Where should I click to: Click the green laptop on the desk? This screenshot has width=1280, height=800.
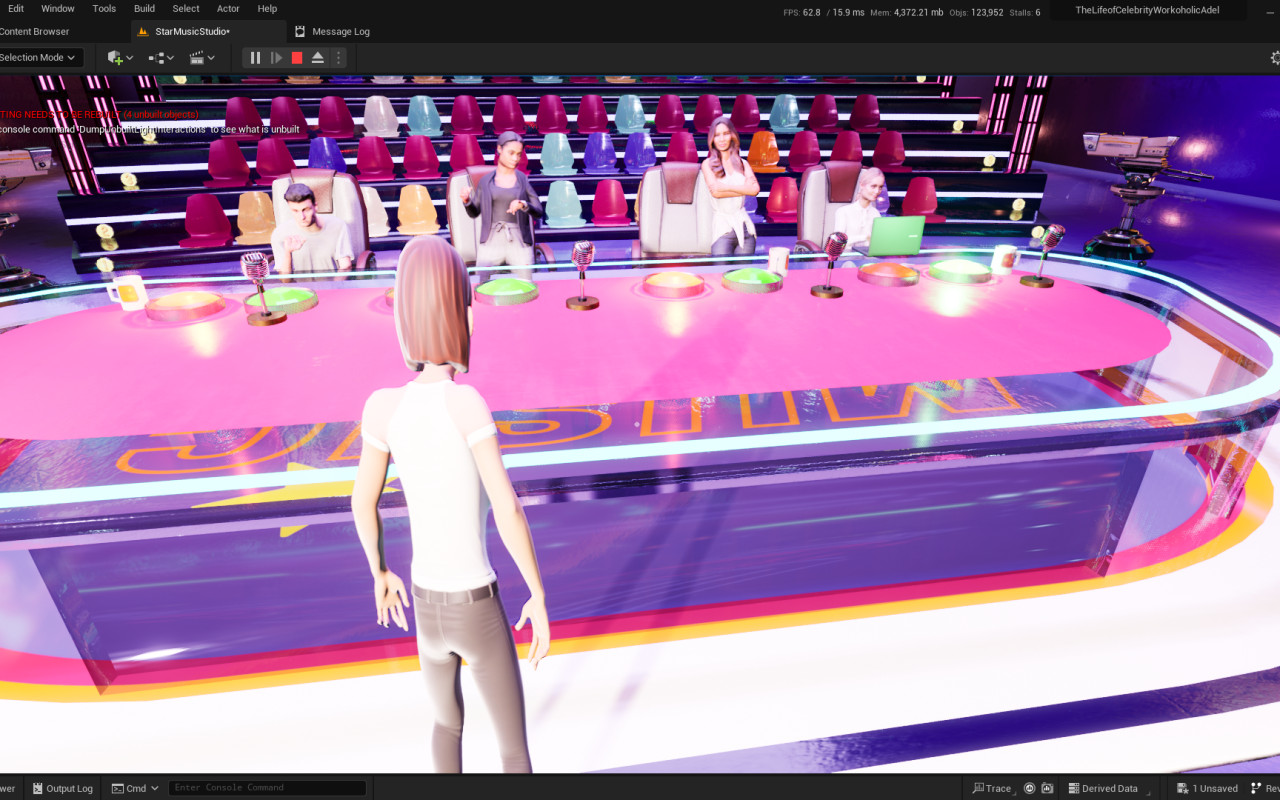point(896,237)
